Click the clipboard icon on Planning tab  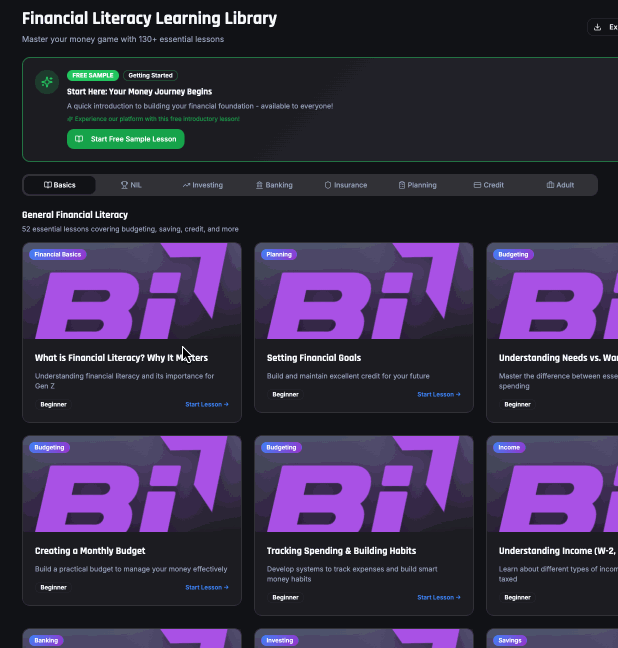(x=402, y=185)
